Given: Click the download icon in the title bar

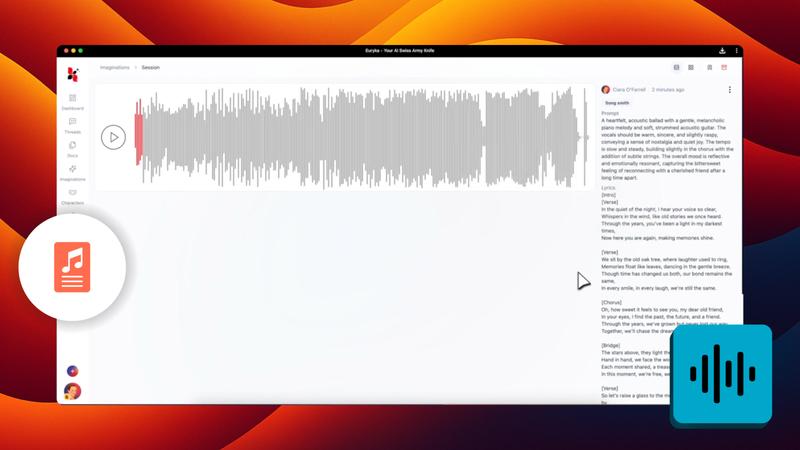Looking at the screenshot, I should pos(722,51).
